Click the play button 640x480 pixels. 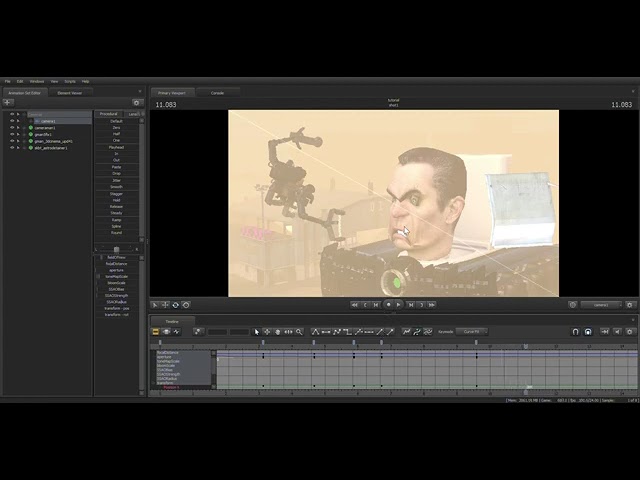tap(399, 305)
